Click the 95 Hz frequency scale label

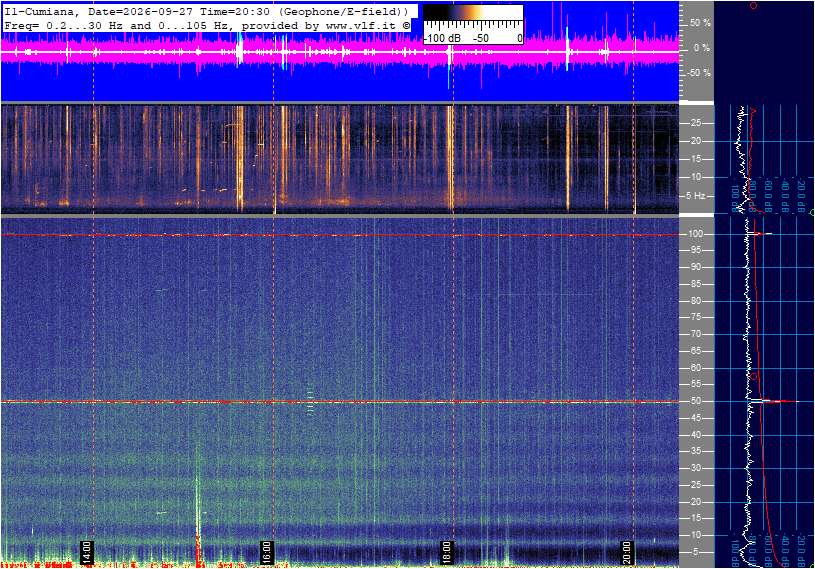(695, 250)
